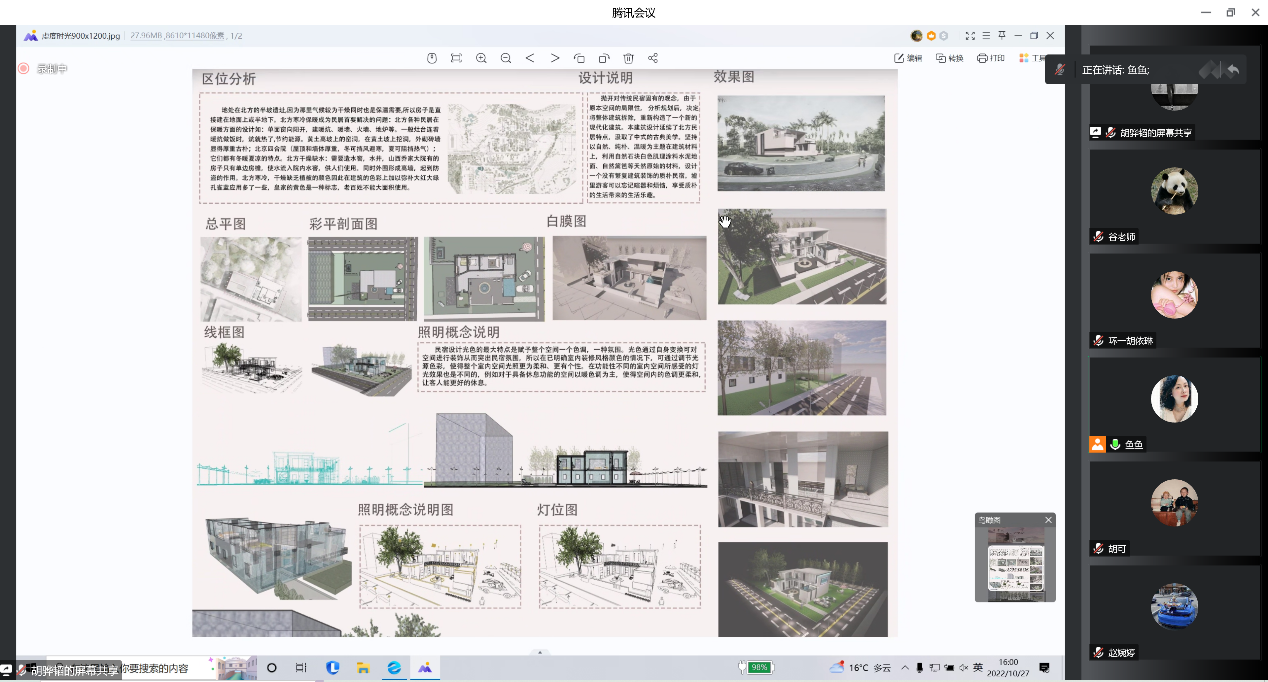The image size is (1268, 682).
Task: Toggle muted microphone in speaking bar
Action: point(1060,70)
